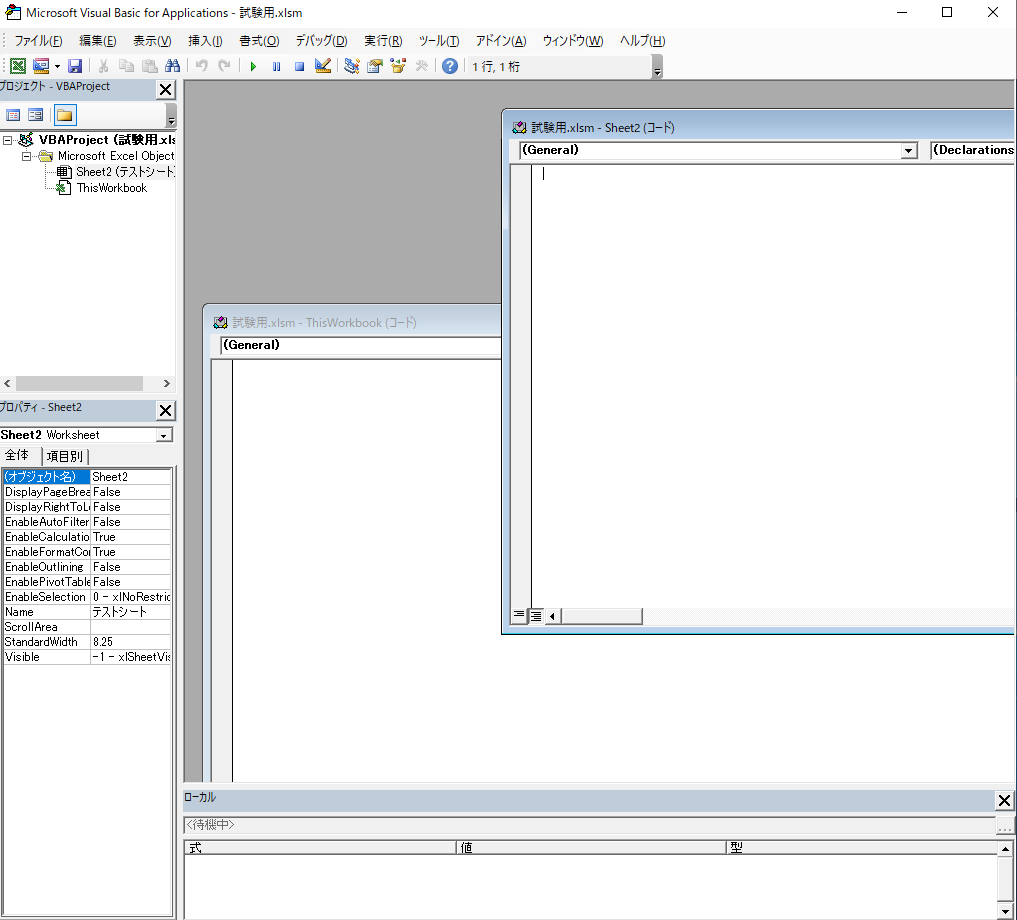Click the Reset (stop) toolbar icon

[x=299, y=66]
